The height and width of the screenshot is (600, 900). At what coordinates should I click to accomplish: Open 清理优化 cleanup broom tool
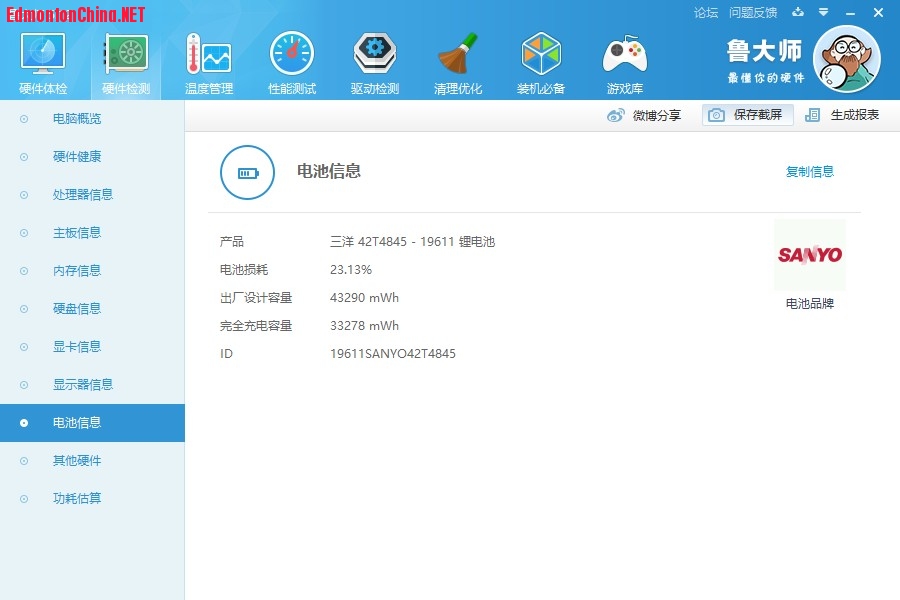457,63
